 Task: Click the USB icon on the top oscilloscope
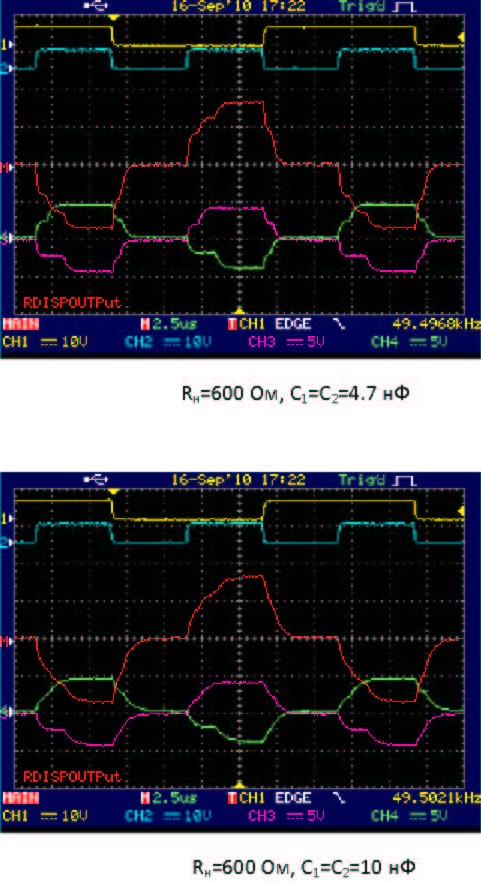point(95,6)
